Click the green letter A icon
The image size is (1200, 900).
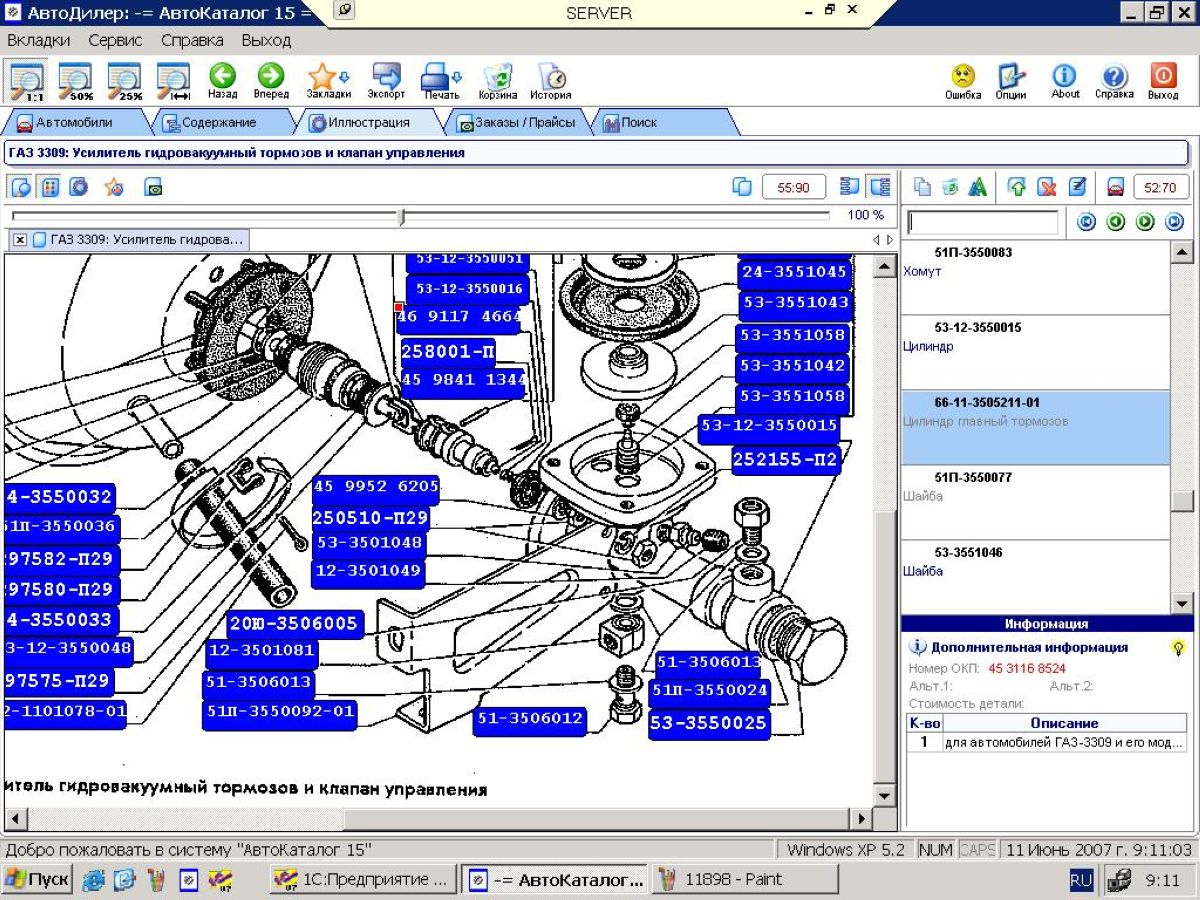click(978, 187)
